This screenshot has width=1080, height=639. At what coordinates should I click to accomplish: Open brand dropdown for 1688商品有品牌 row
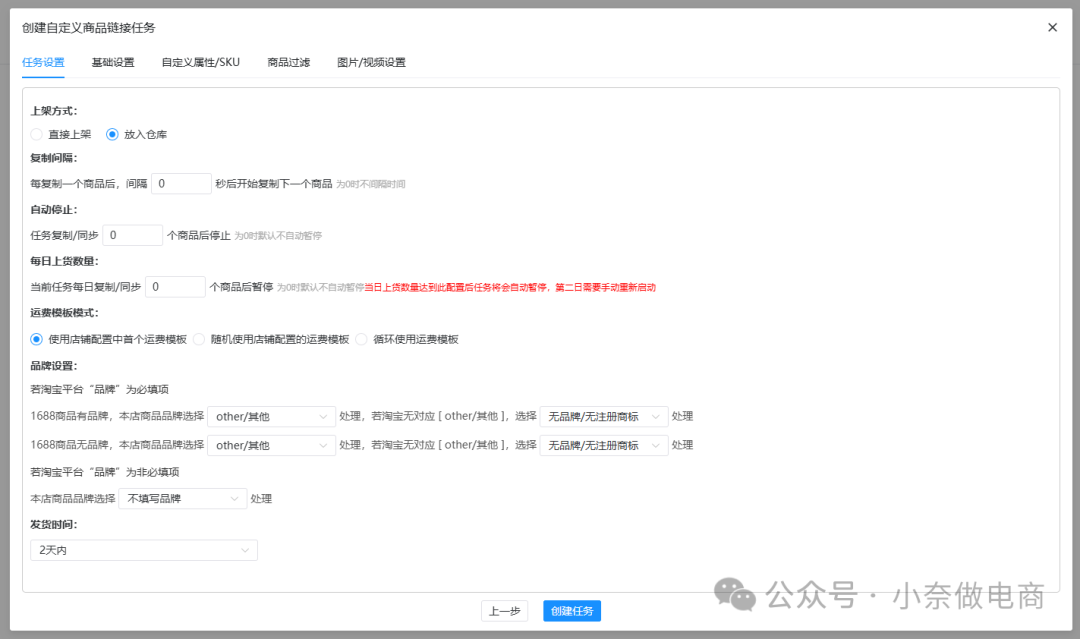tap(271, 417)
